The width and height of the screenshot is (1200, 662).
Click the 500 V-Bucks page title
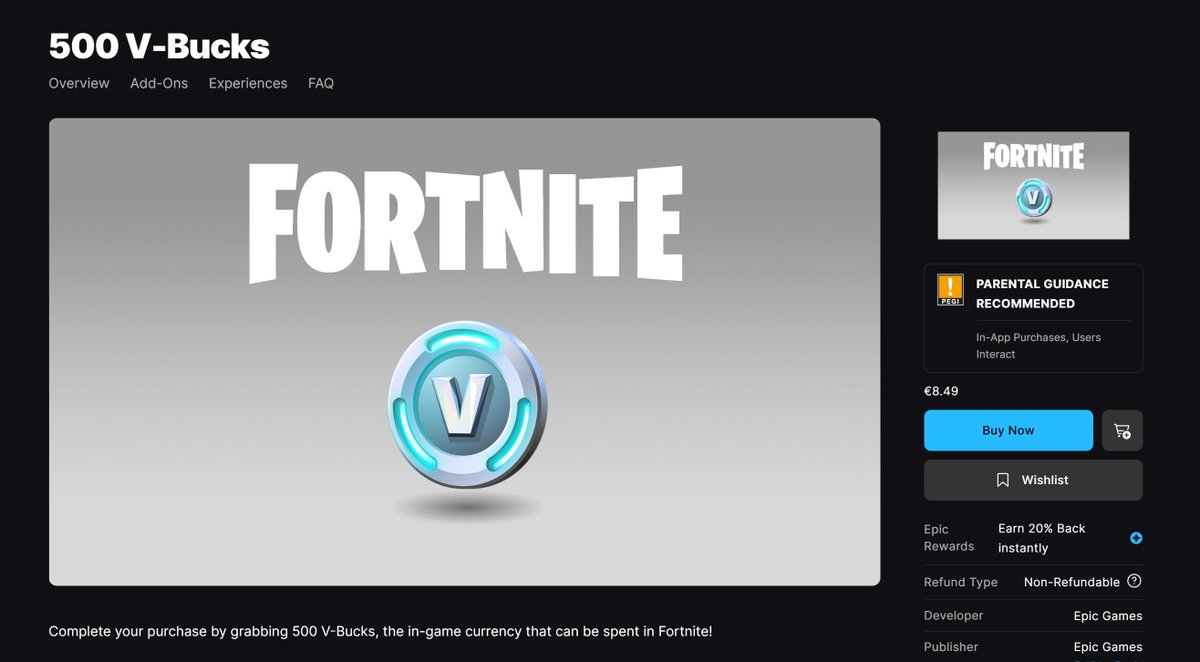pyautogui.click(x=159, y=46)
